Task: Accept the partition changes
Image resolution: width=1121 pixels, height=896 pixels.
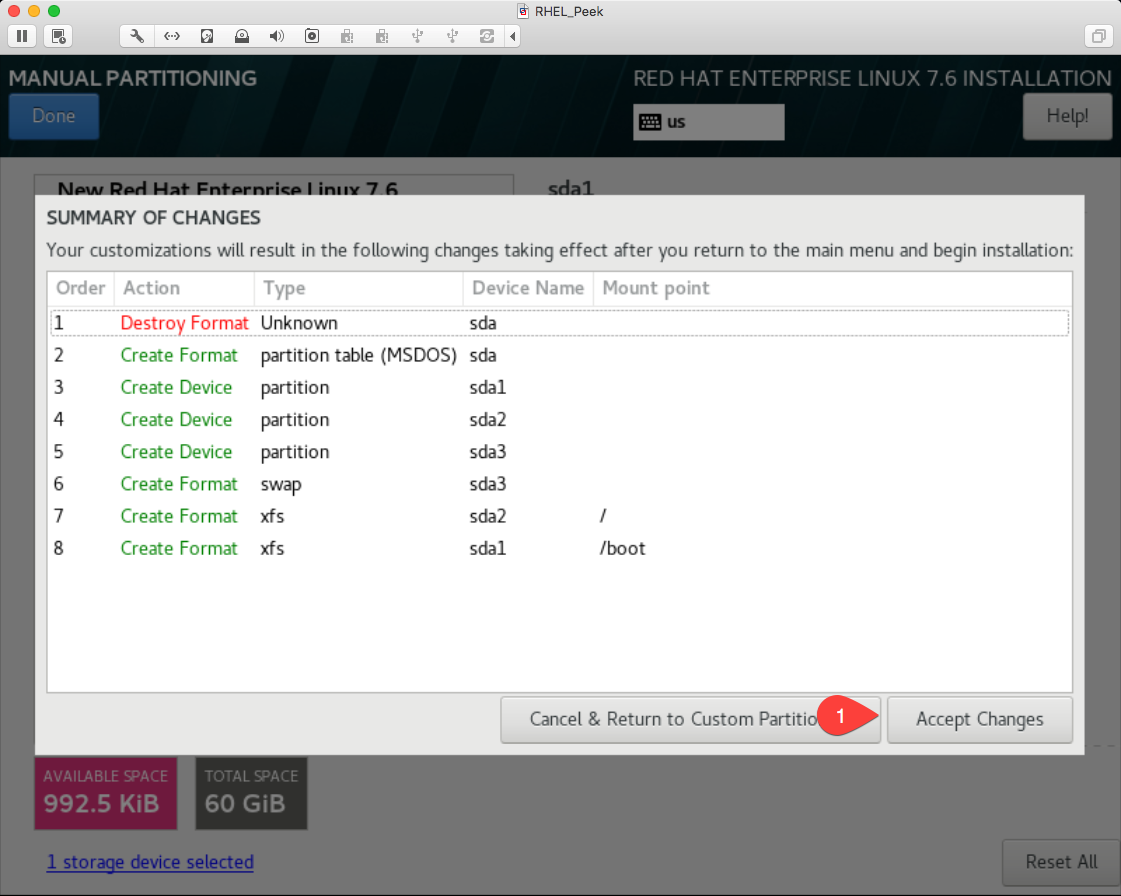Action: tap(979, 719)
